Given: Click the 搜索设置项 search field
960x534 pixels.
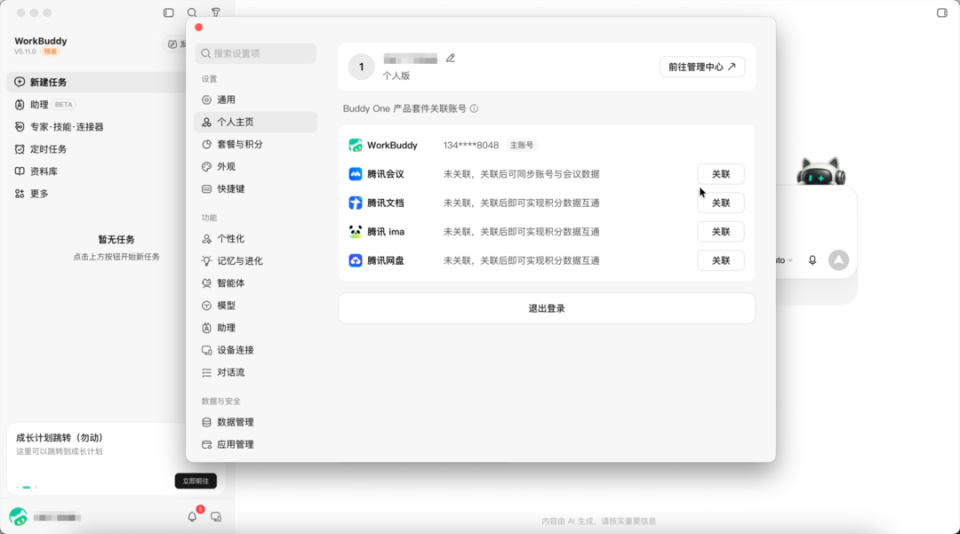Looking at the screenshot, I should click(255, 53).
